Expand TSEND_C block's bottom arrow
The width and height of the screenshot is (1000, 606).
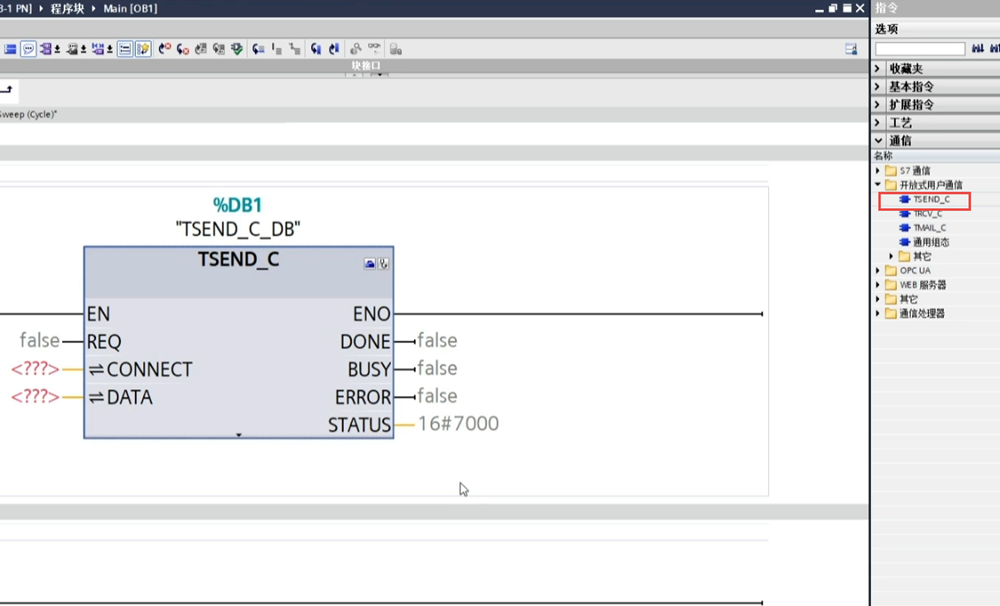click(238, 435)
